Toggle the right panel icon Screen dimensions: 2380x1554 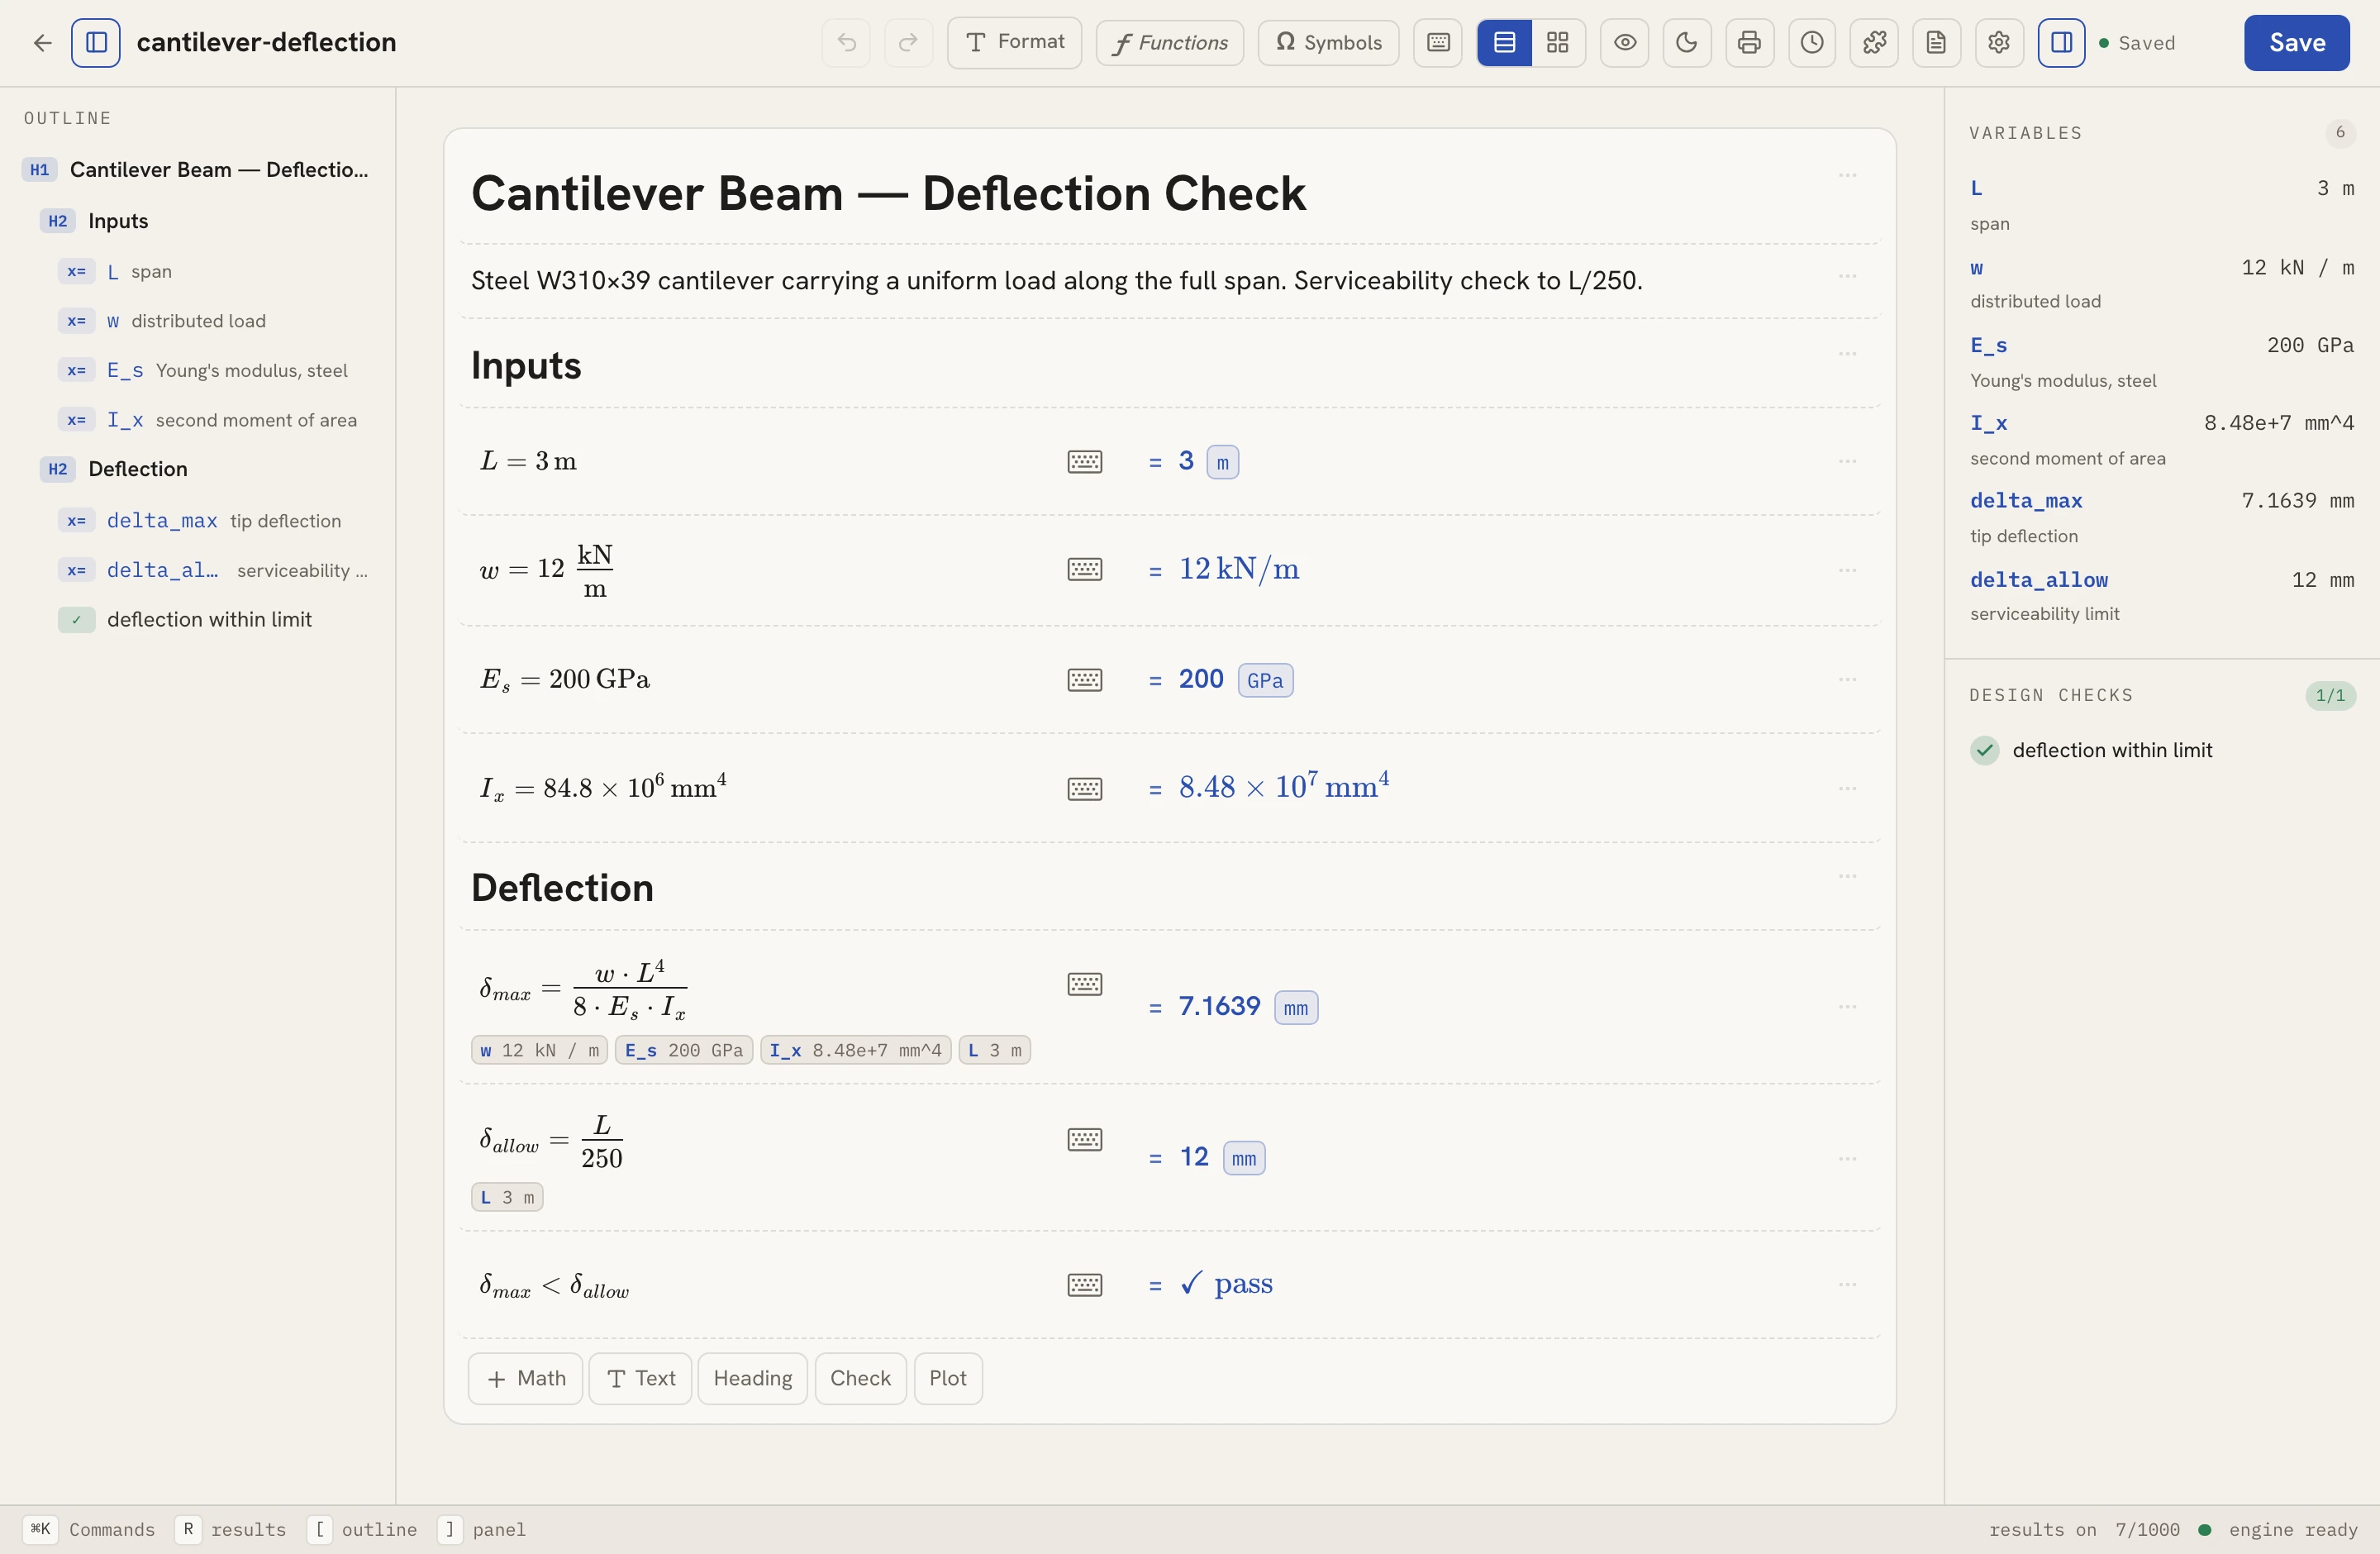point(2062,43)
